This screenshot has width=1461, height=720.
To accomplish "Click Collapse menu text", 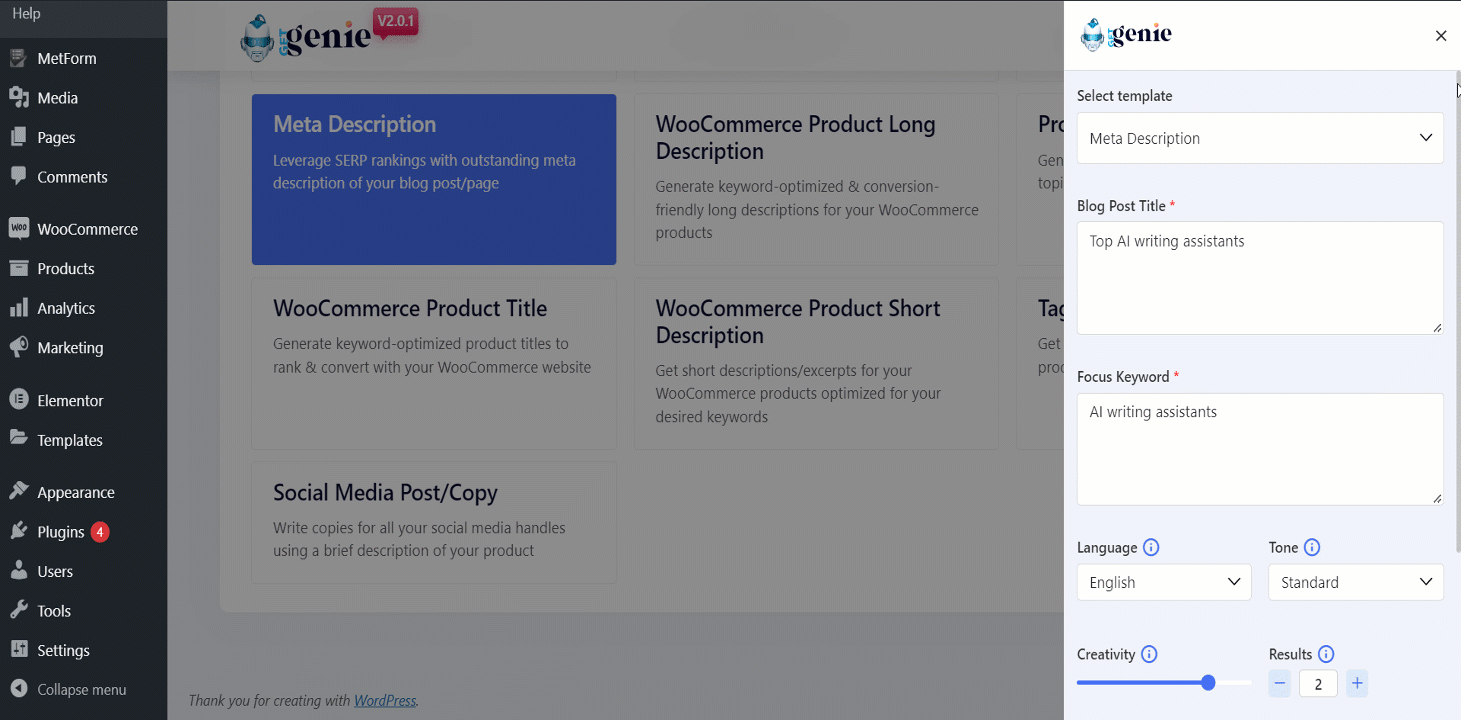I will (82, 689).
